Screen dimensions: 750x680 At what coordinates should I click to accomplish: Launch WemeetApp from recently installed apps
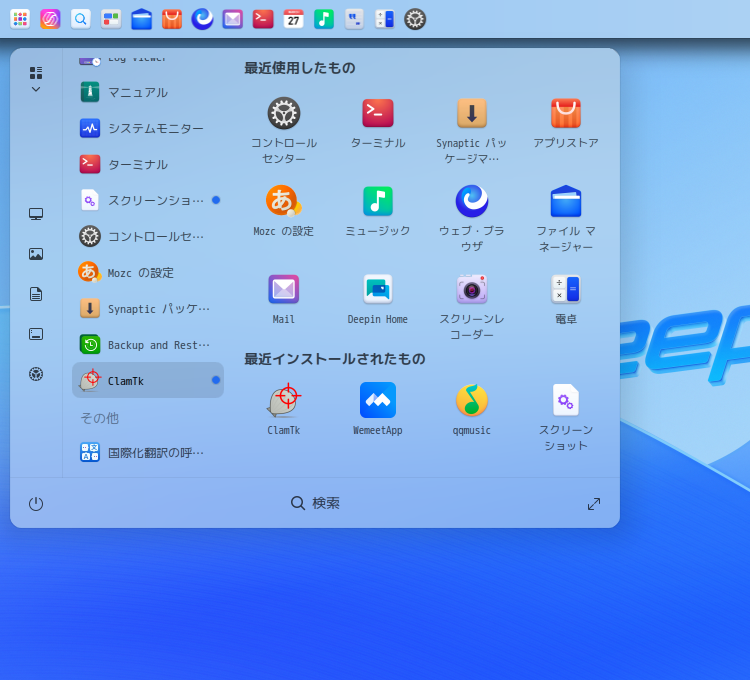(x=378, y=401)
